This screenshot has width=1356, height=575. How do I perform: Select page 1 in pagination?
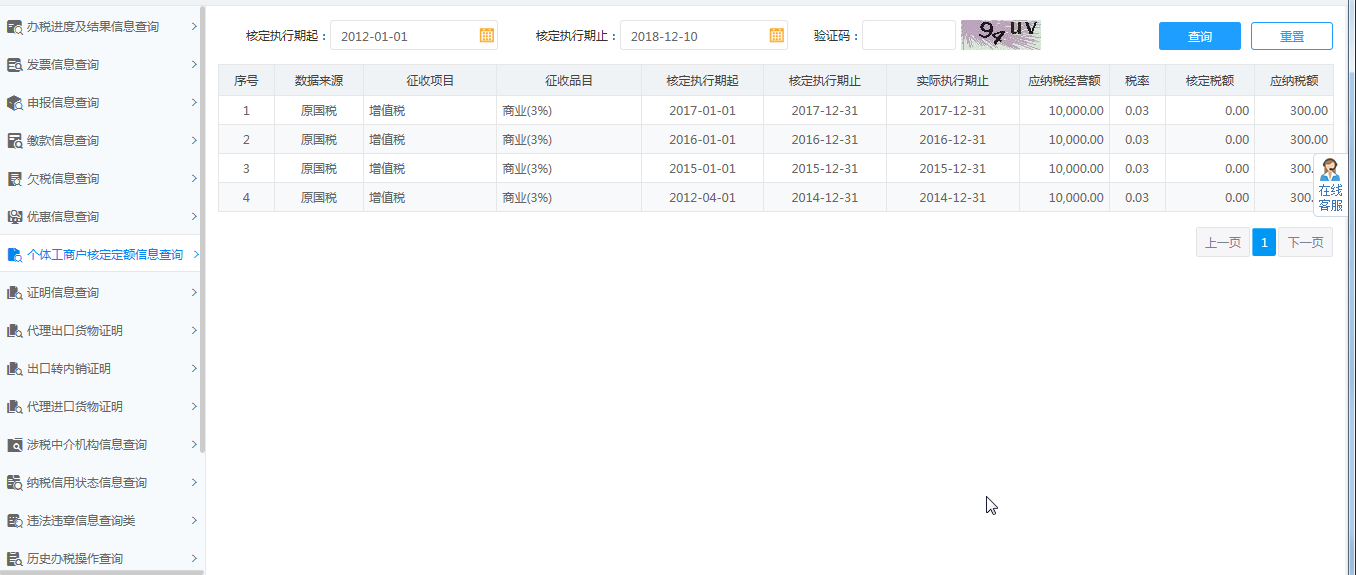pyautogui.click(x=1264, y=242)
